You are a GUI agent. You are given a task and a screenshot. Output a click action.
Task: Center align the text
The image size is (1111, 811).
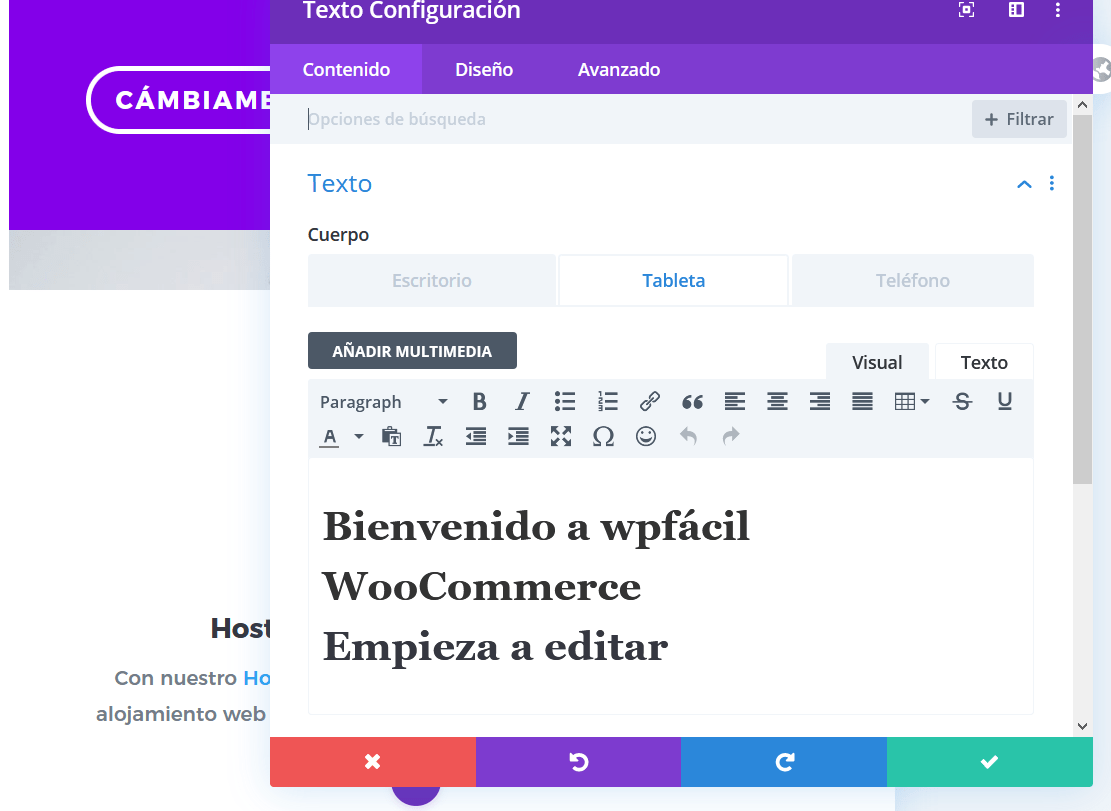[777, 402]
